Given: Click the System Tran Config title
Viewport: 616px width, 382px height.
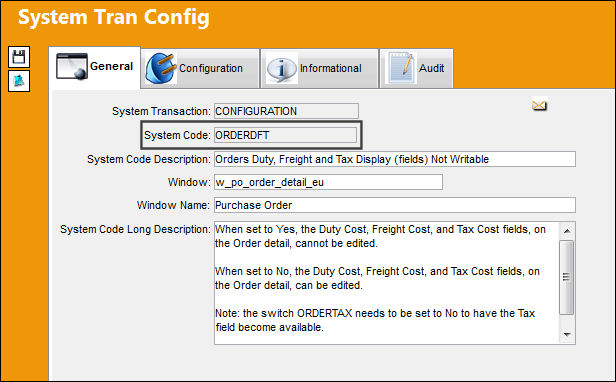Looking at the screenshot, I should 114,18.
